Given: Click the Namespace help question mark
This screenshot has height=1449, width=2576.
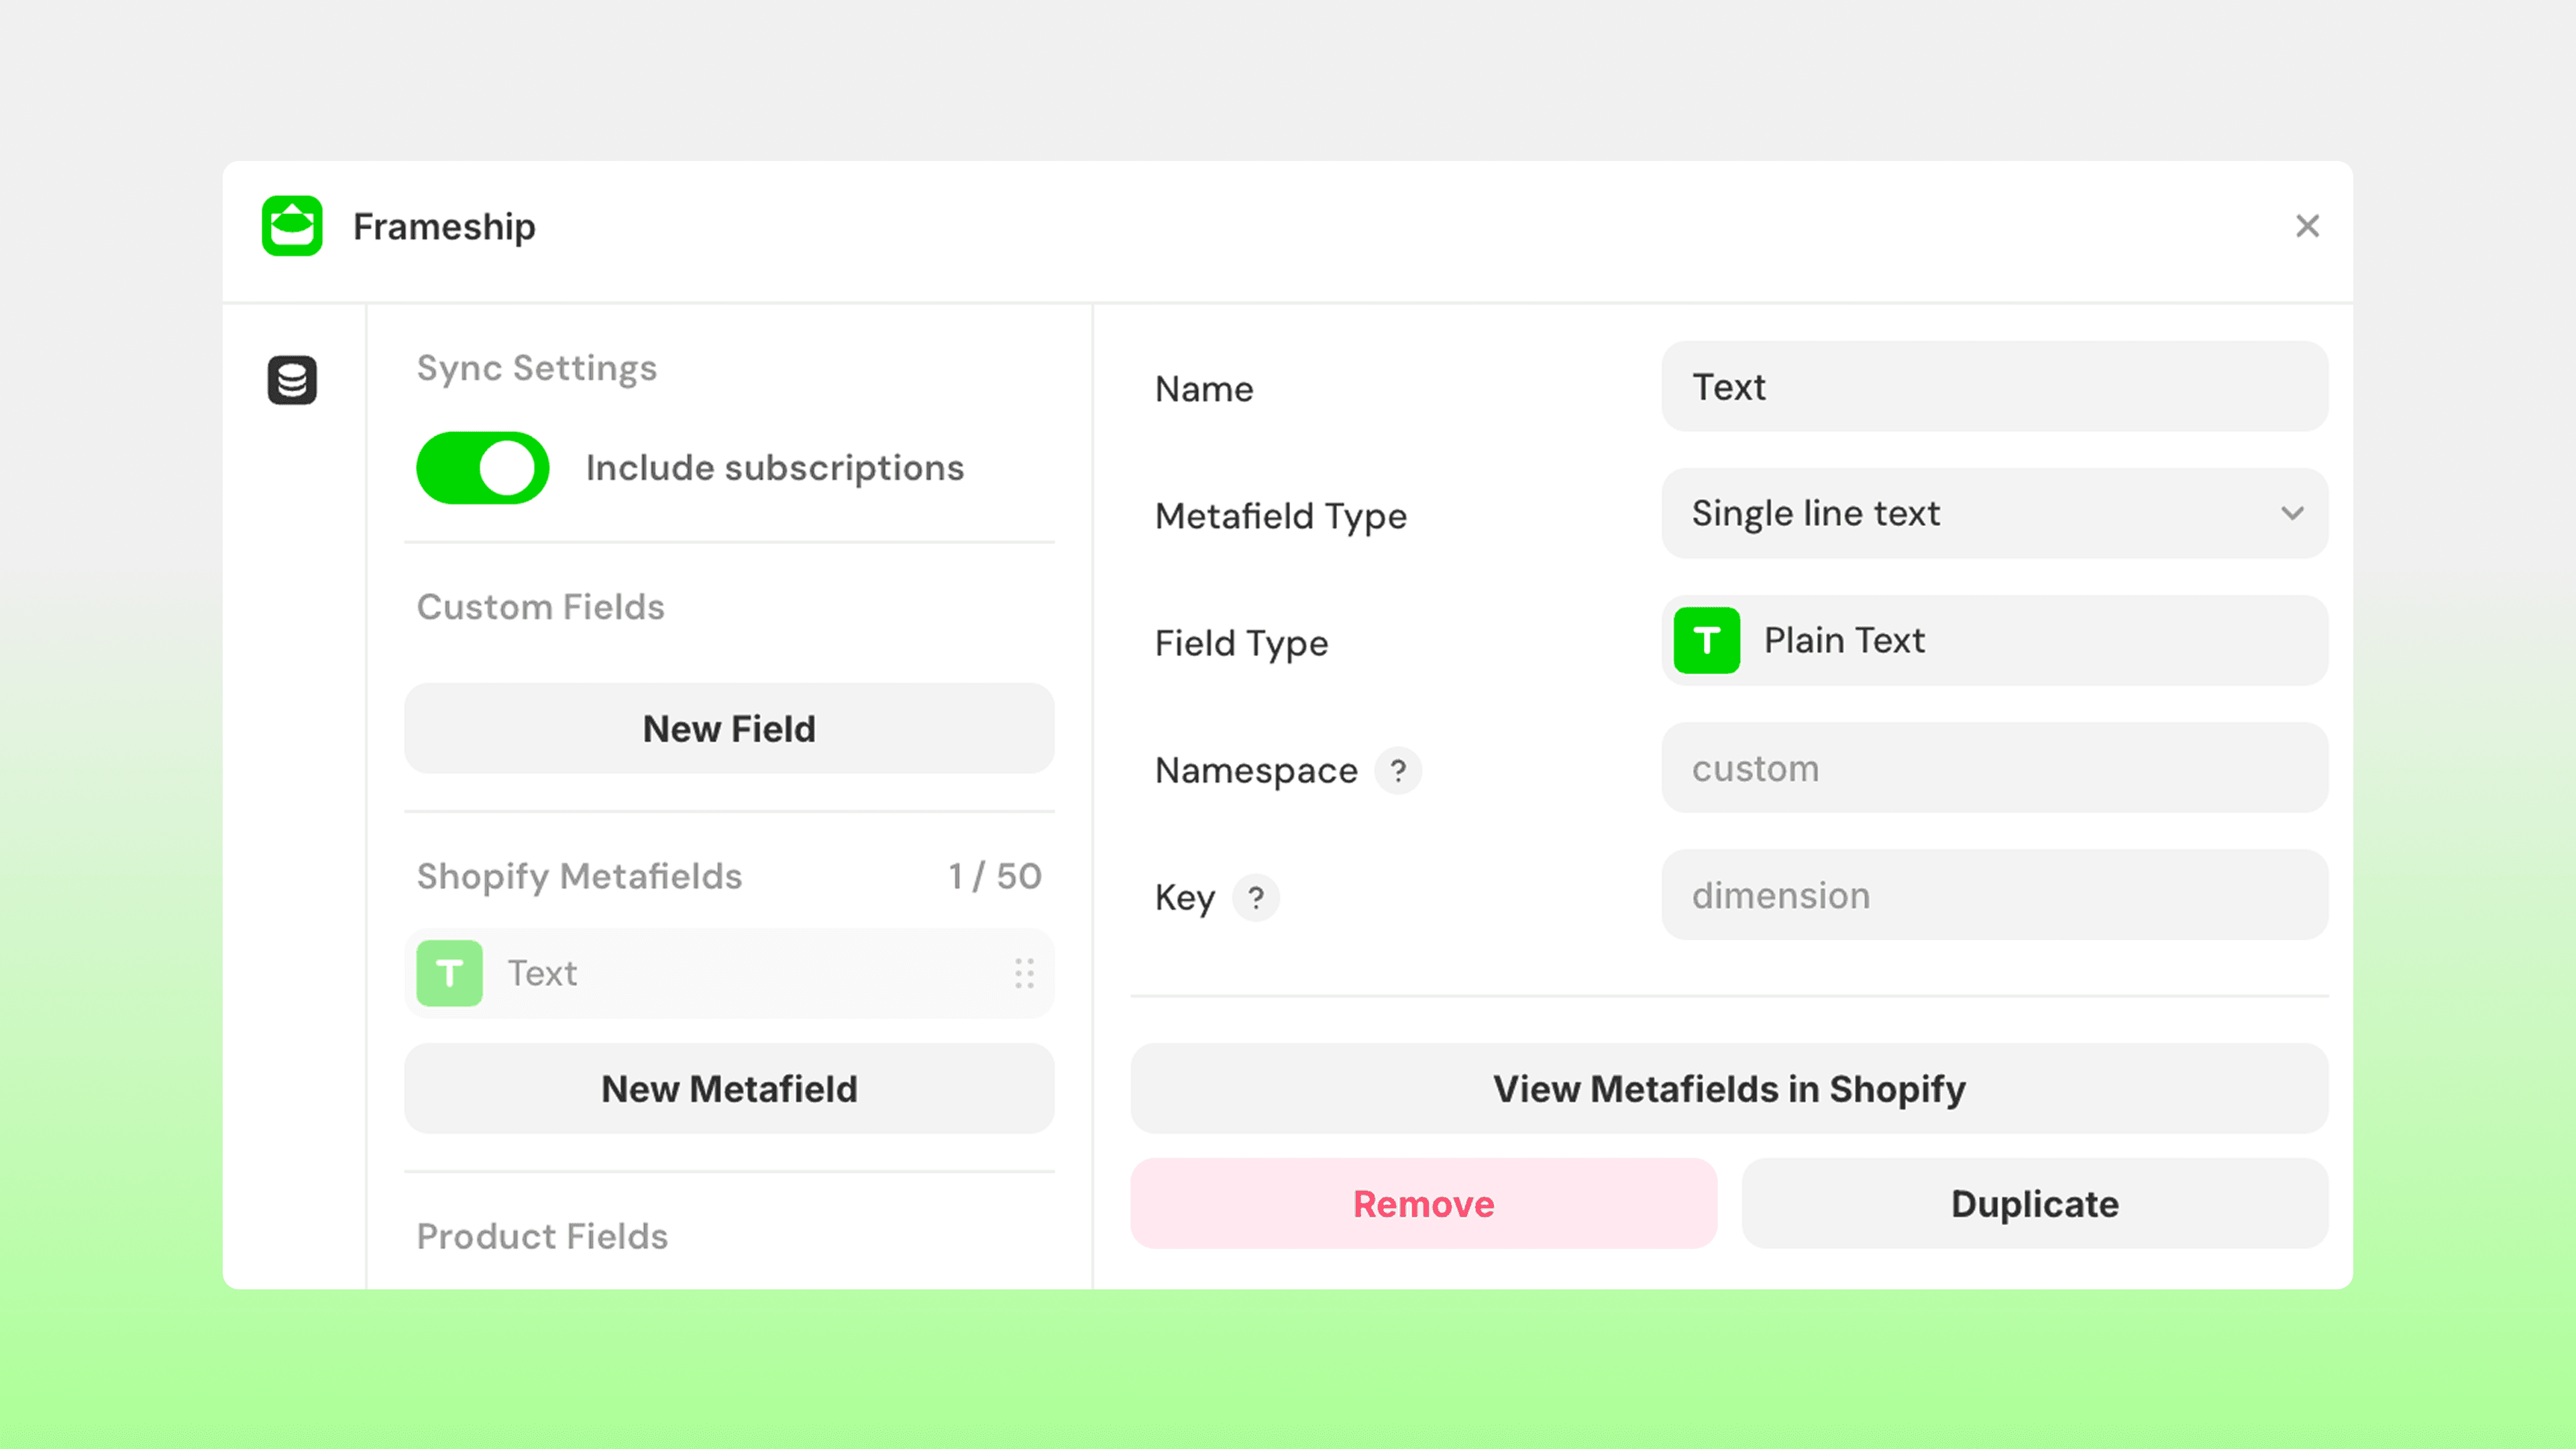Looking at the screenshot, I should [1397, 770].
